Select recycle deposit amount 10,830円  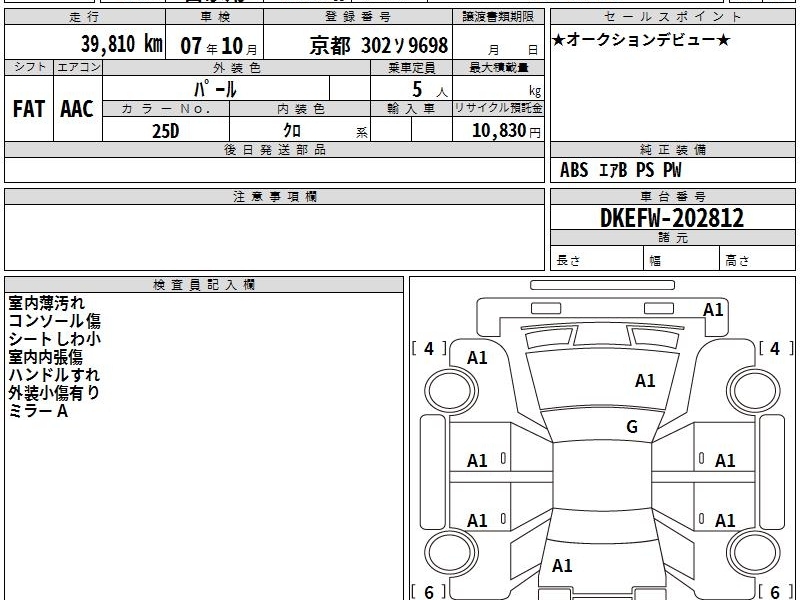[x=506, y=131]
